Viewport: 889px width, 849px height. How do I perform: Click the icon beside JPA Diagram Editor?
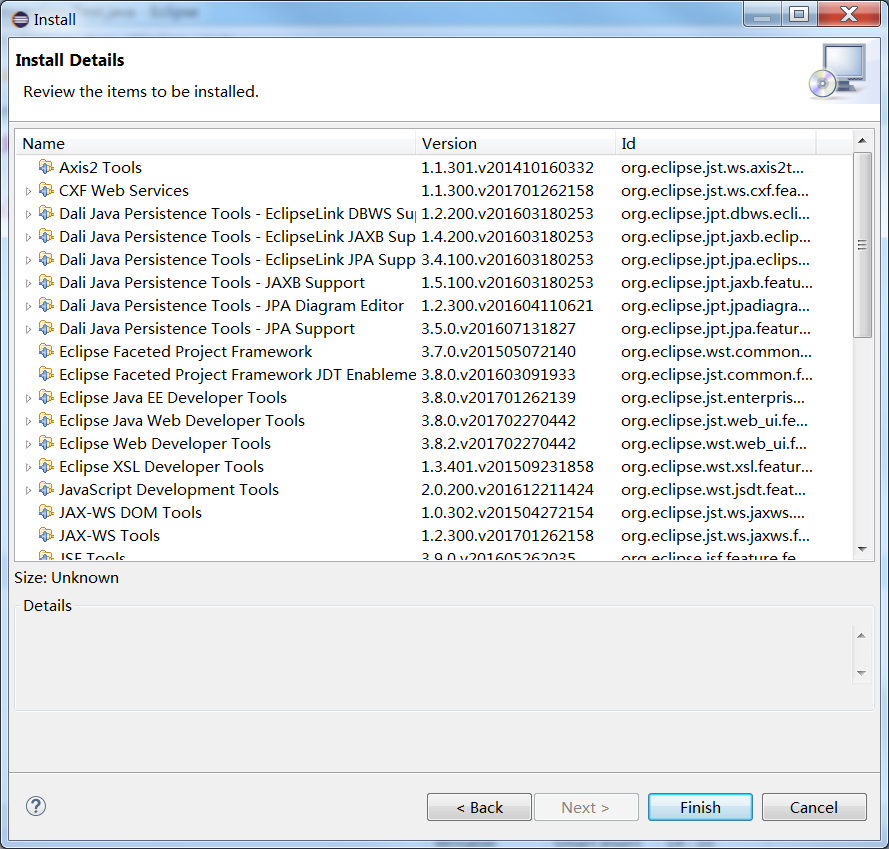[46, 305]
